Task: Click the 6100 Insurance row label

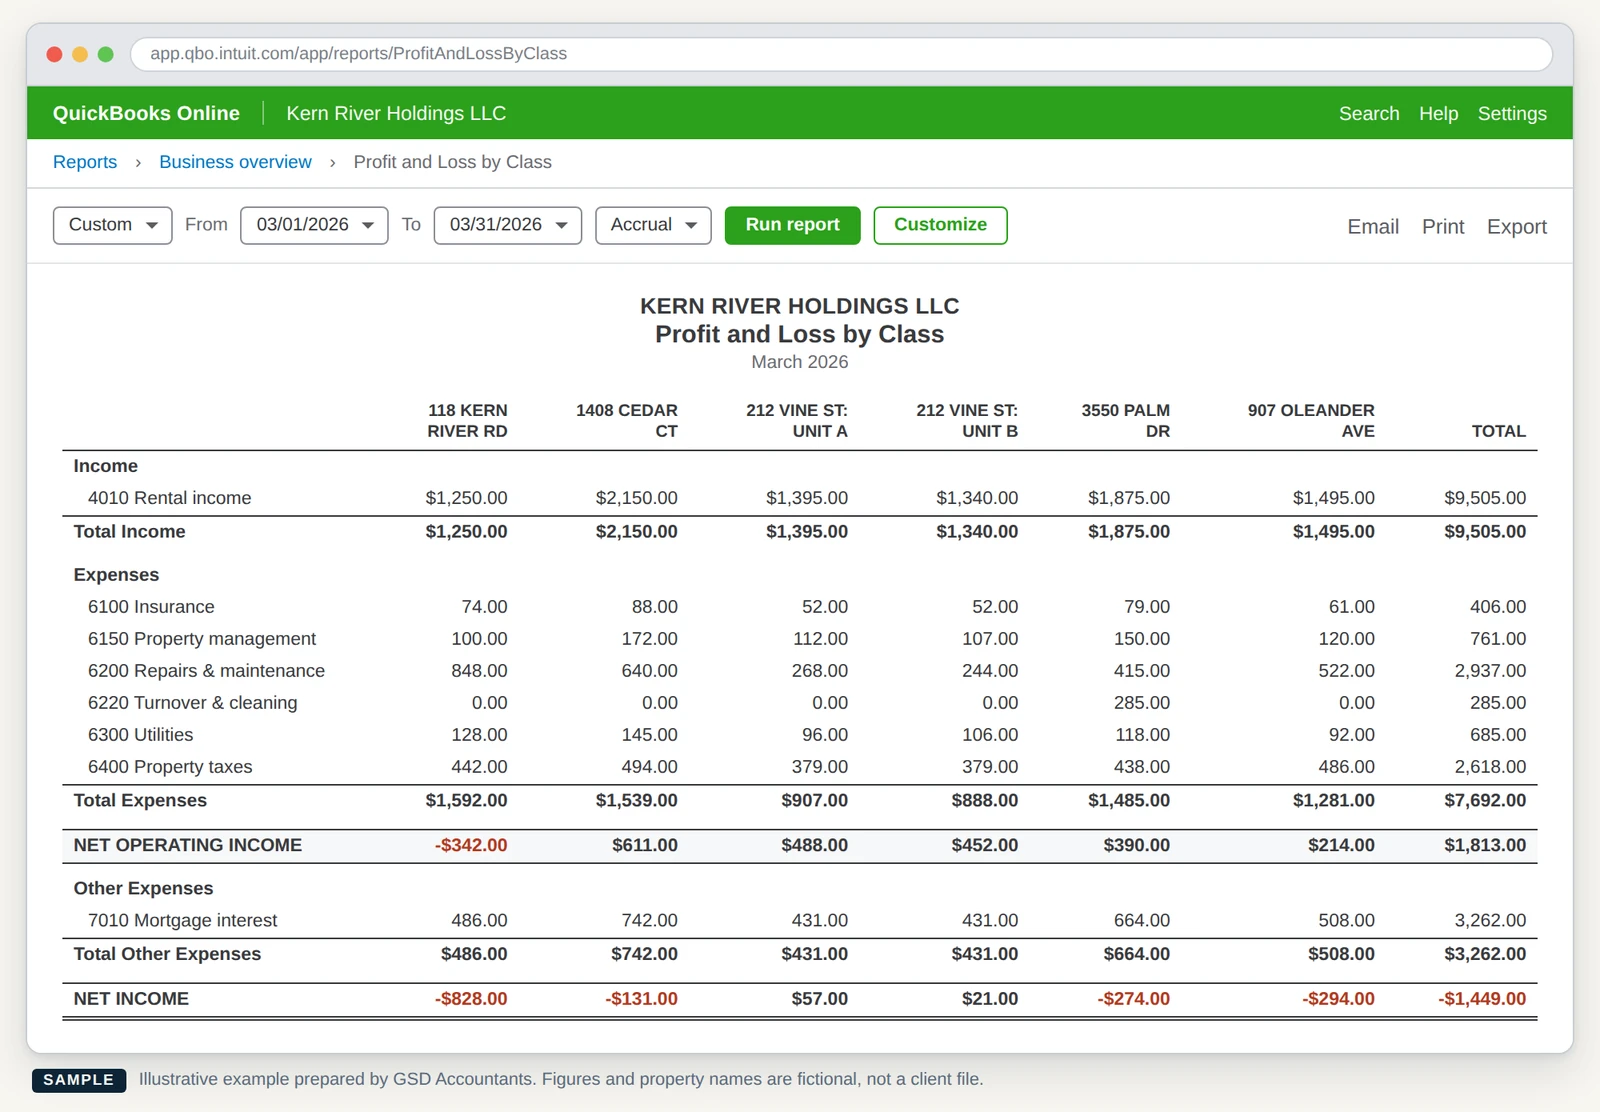Action: (x=151, y=607)
